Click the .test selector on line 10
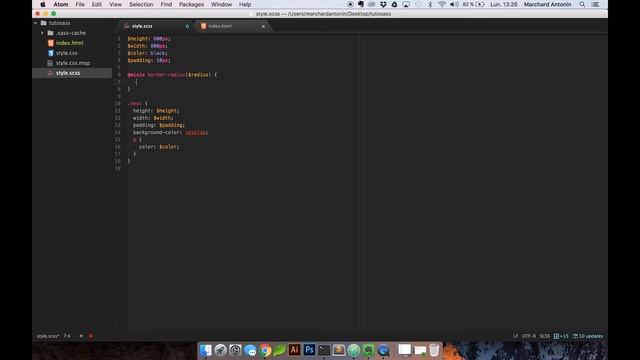This screenshot has width=640, height=360. [134, 104]
